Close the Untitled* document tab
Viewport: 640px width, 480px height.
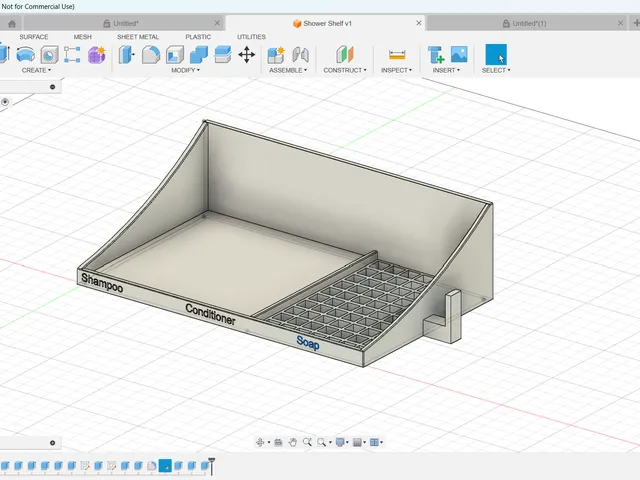point(217,23)
